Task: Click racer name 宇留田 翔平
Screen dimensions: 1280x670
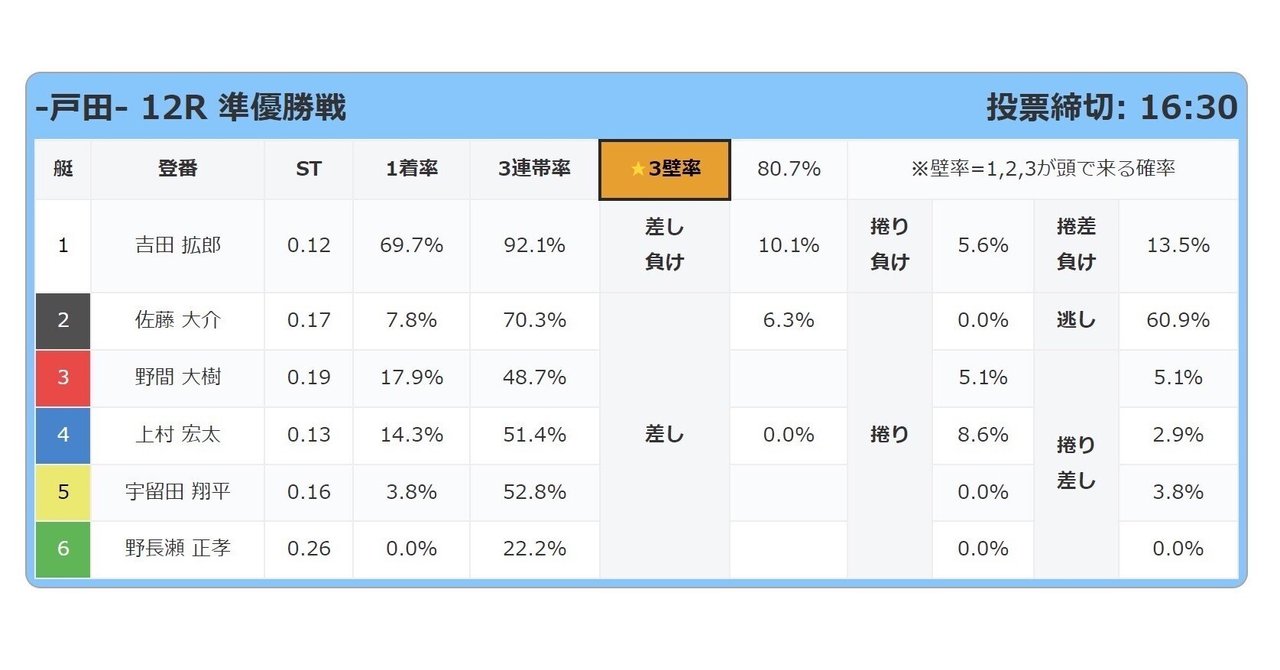Action: coord(178,491)
